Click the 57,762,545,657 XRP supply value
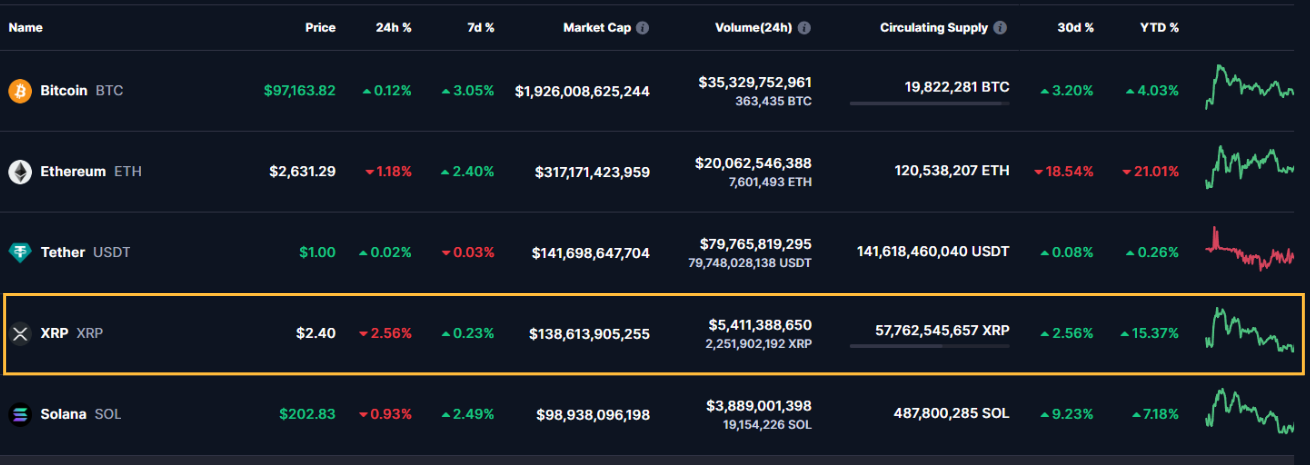The width and height of the screenshot is (1310, 465). (x=942, y=330)
